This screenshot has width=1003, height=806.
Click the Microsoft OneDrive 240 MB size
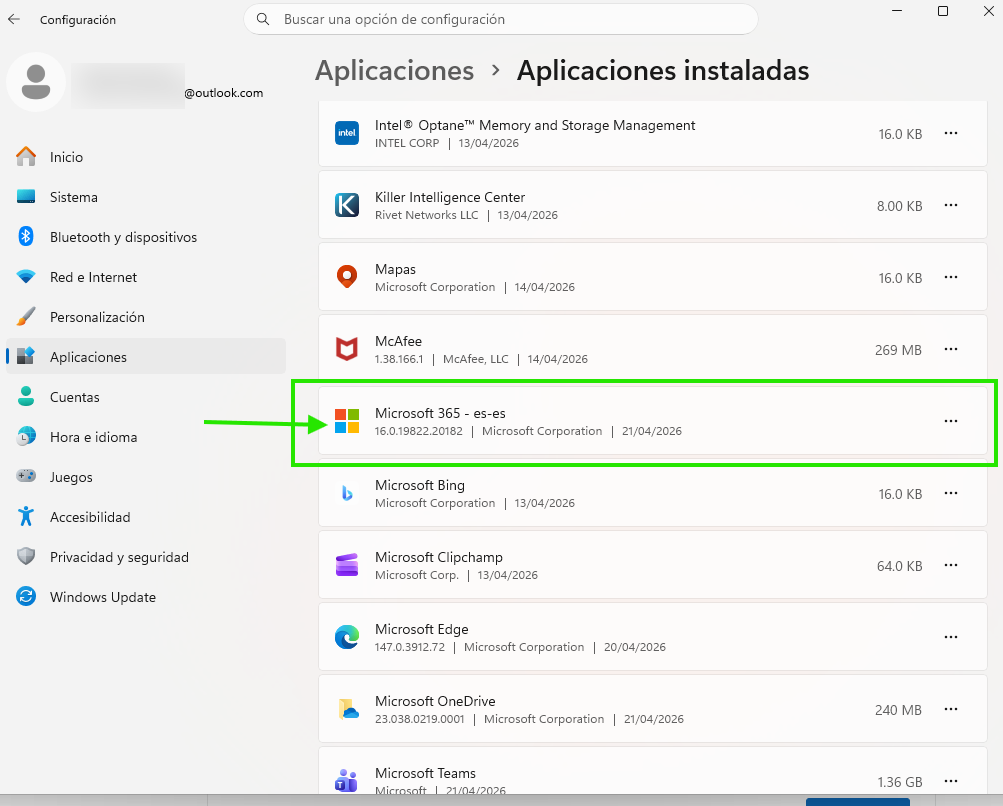898,710
